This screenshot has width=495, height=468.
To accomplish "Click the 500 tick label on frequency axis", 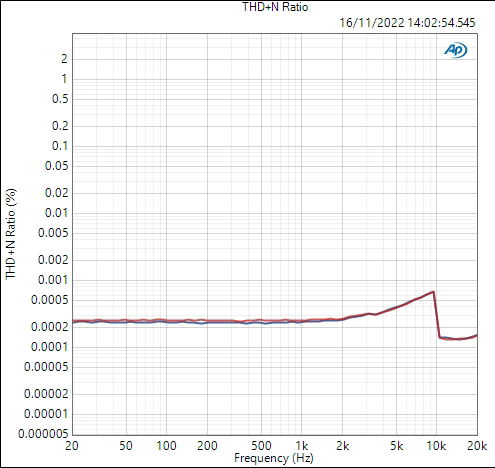I will click(261, 446).
